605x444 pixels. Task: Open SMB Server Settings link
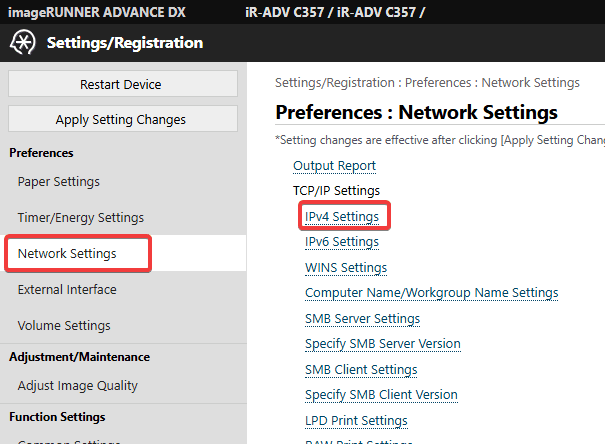click(x=362, y=319)
